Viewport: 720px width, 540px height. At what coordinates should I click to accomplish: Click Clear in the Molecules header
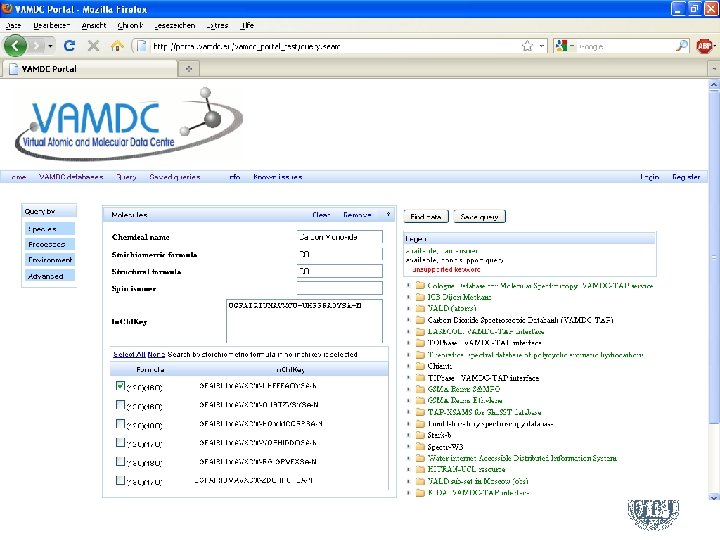pos(321,214)
